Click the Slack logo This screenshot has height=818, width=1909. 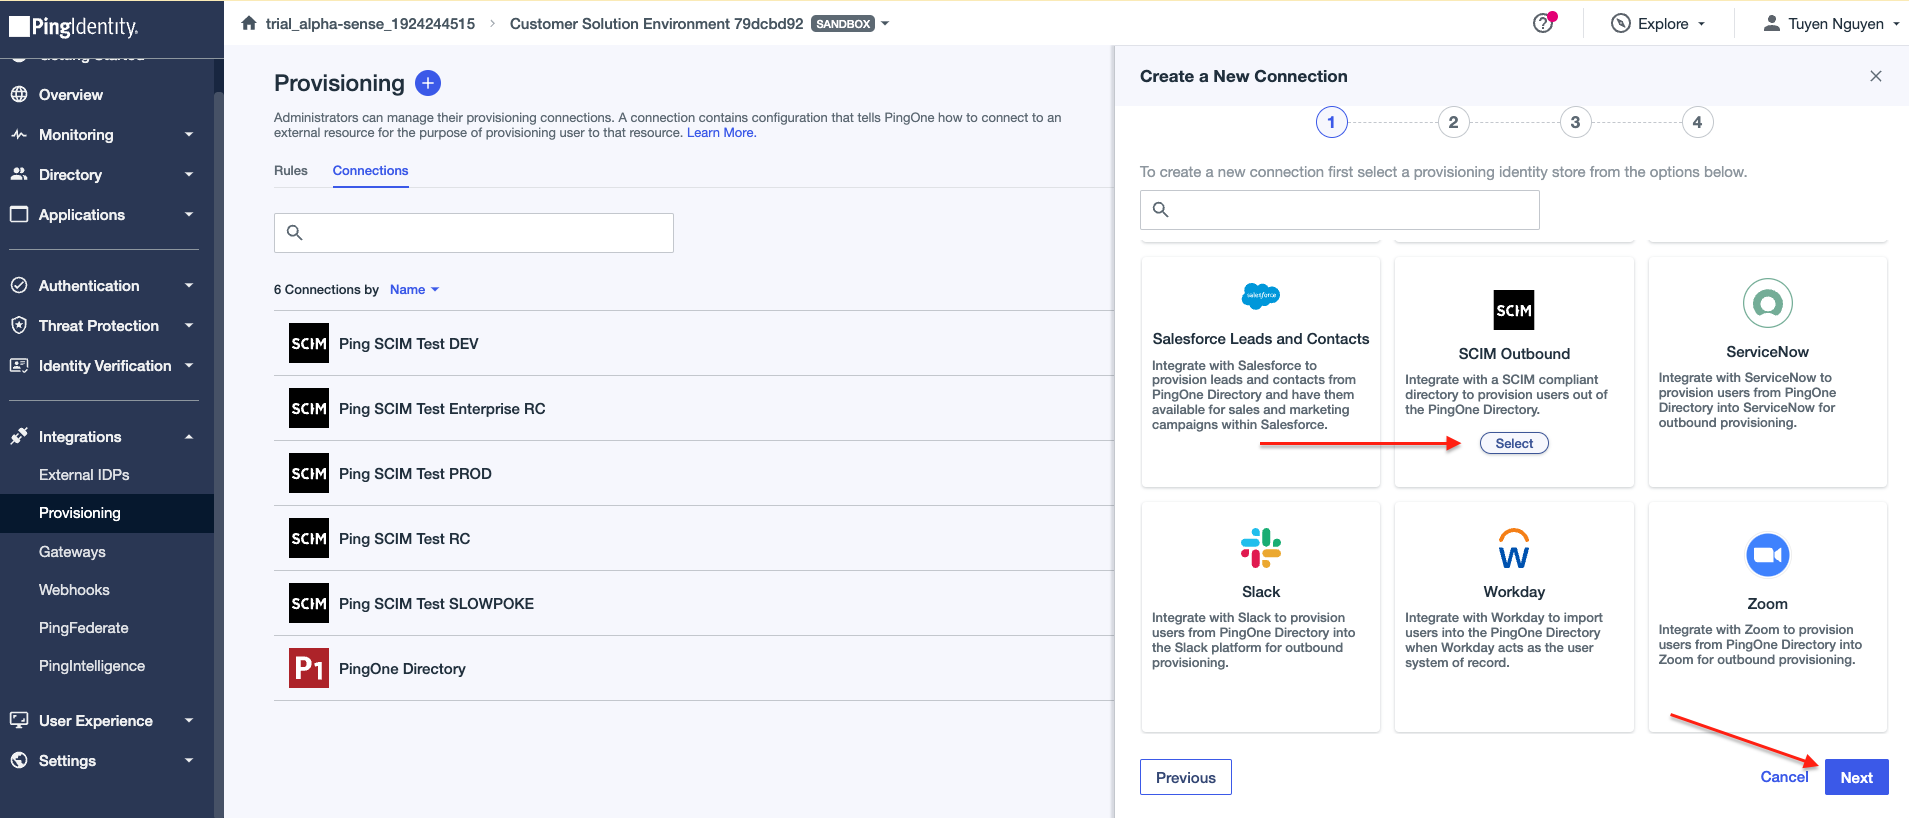click(1261, 548)
